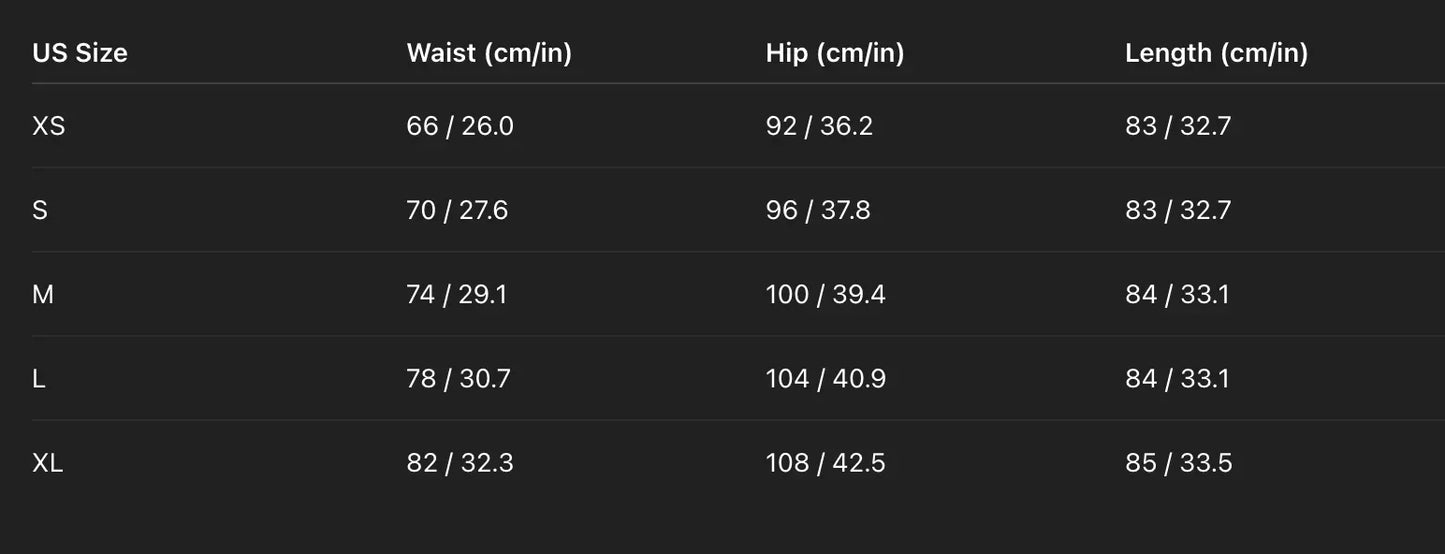This screenshot has width=1445, height=554.
Task: Click the Waist (cm/in) column header
Action: (x=489, y=53)
